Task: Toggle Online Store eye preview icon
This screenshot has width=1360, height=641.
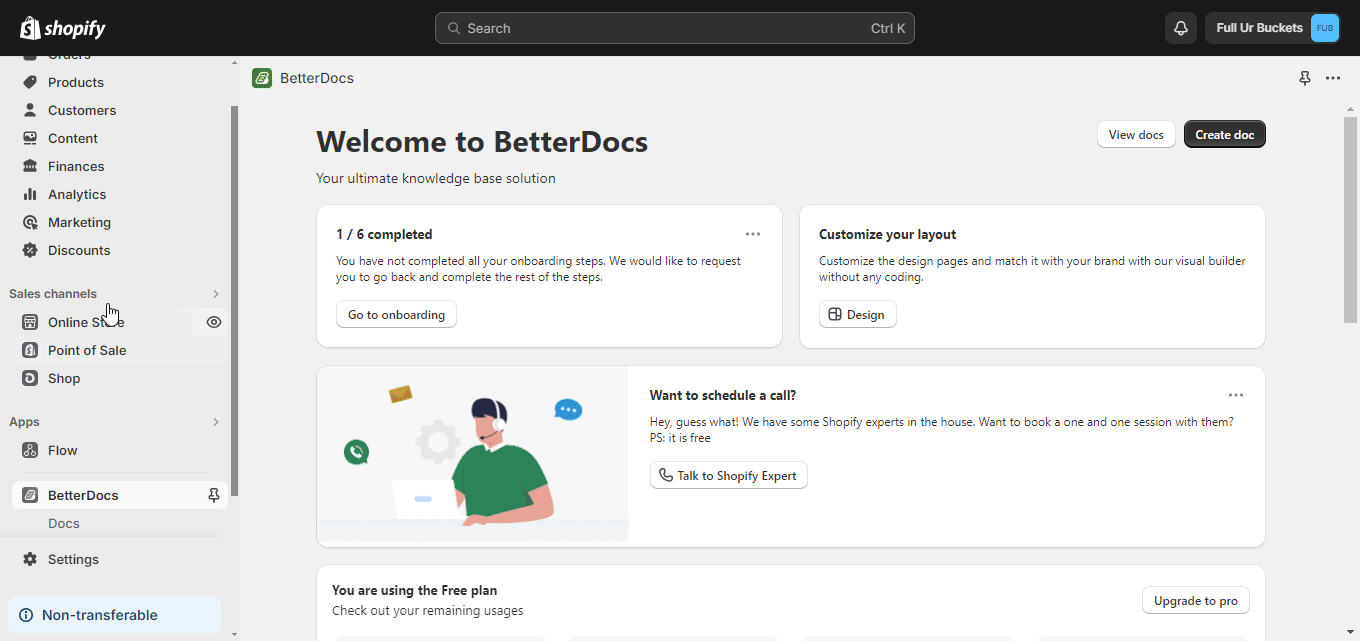Action: 213,322
